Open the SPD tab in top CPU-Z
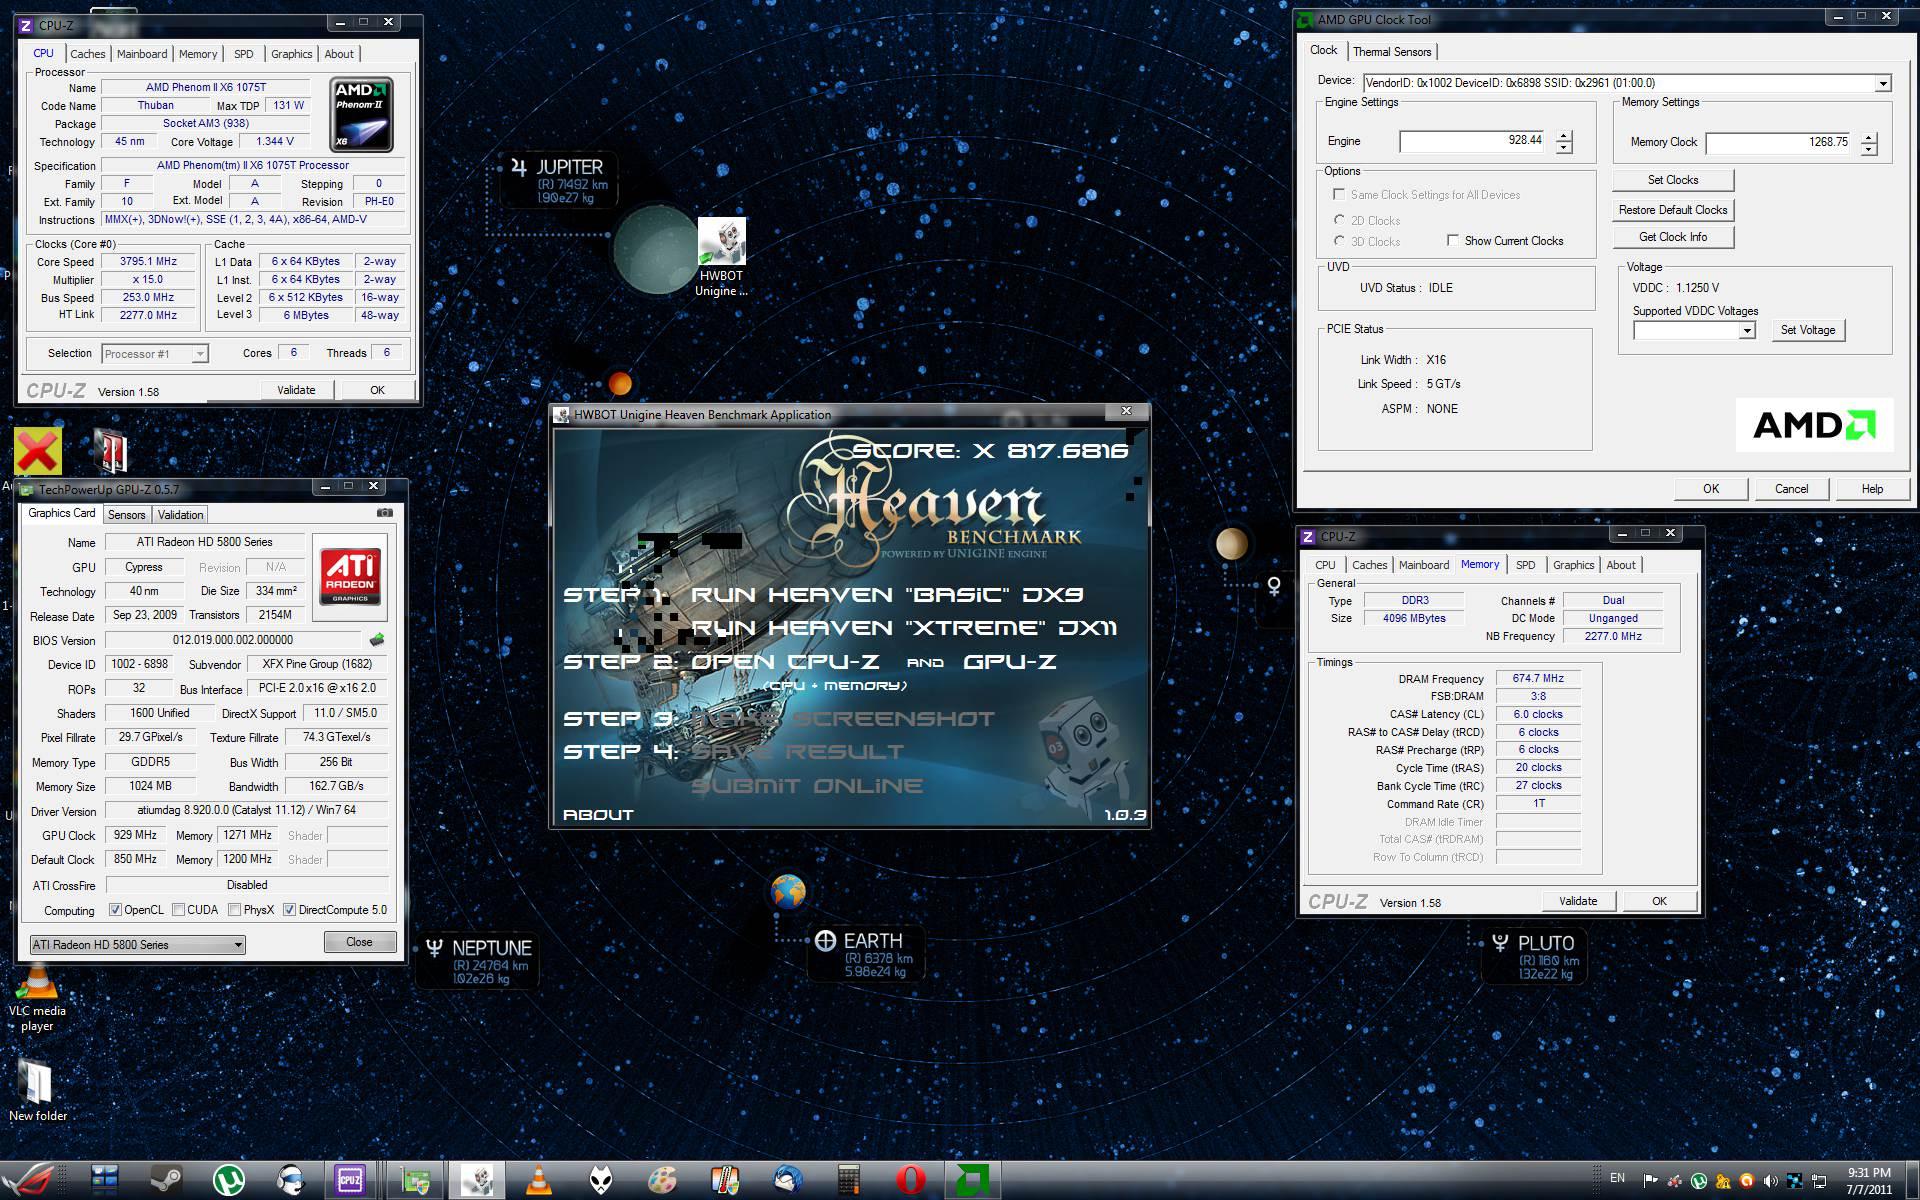Screen dimensions: 1920x1200 [243, 54]
